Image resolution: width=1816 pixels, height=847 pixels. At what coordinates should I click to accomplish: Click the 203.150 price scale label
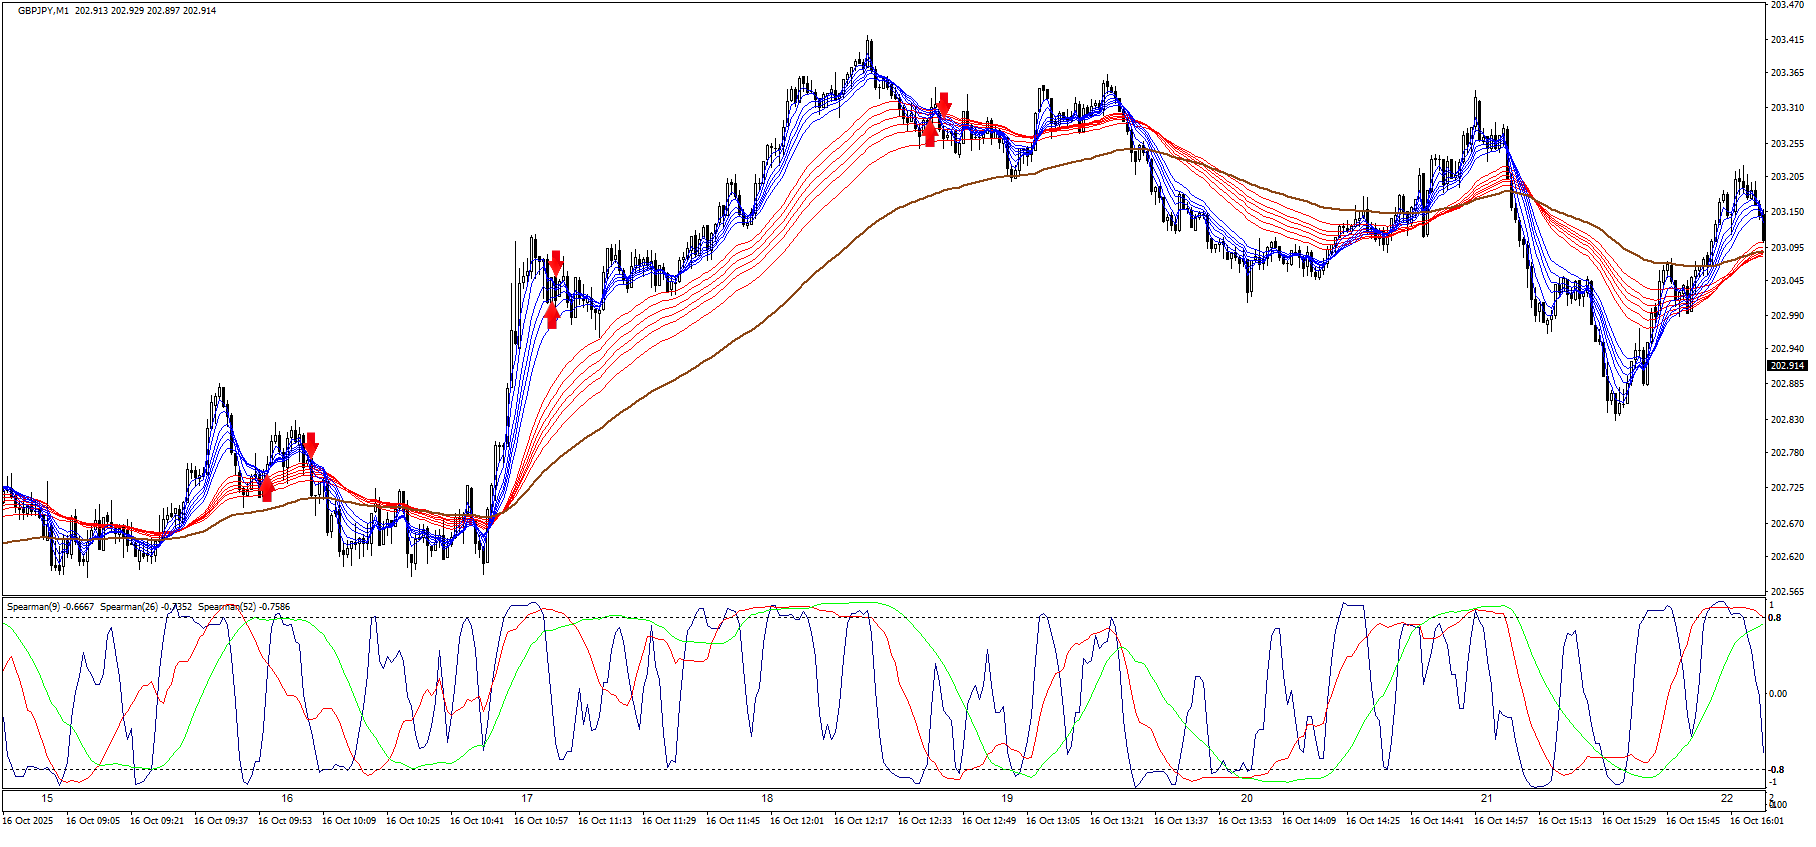1786,212
